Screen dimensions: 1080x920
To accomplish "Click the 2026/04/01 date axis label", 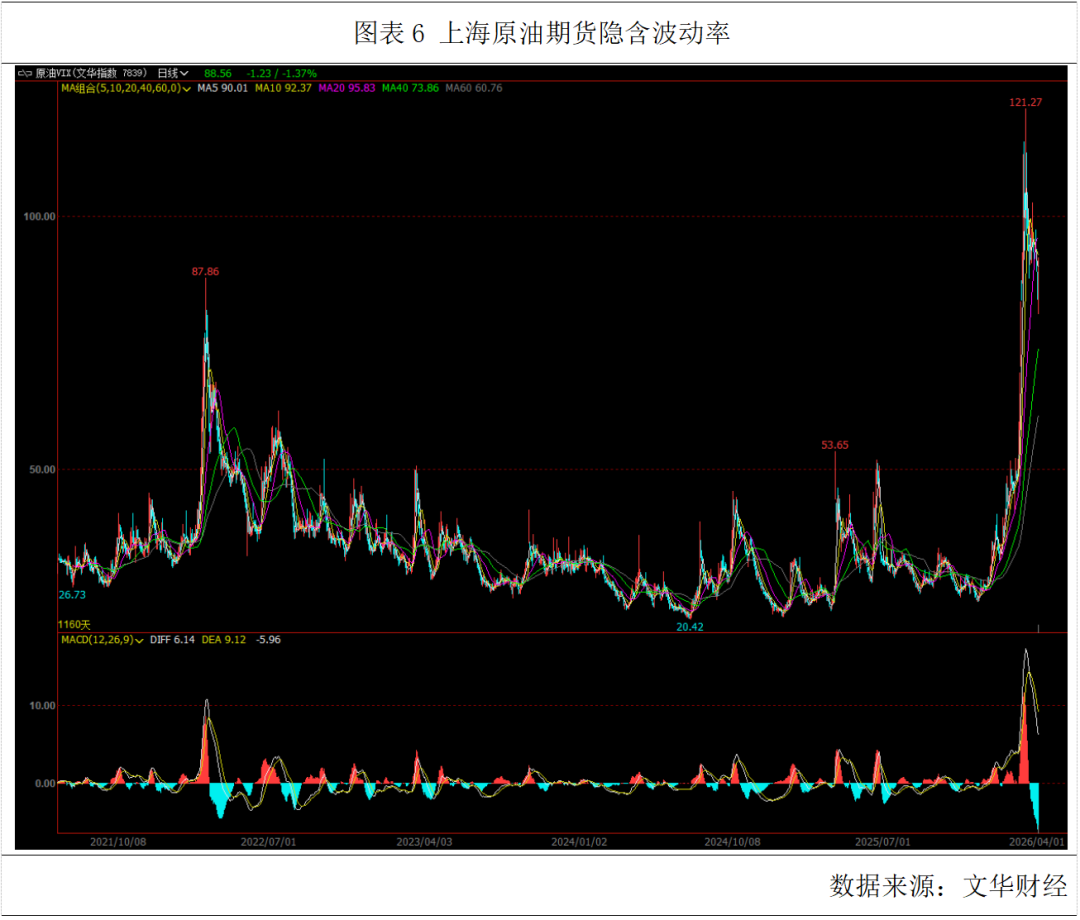I will (1037, 842).
